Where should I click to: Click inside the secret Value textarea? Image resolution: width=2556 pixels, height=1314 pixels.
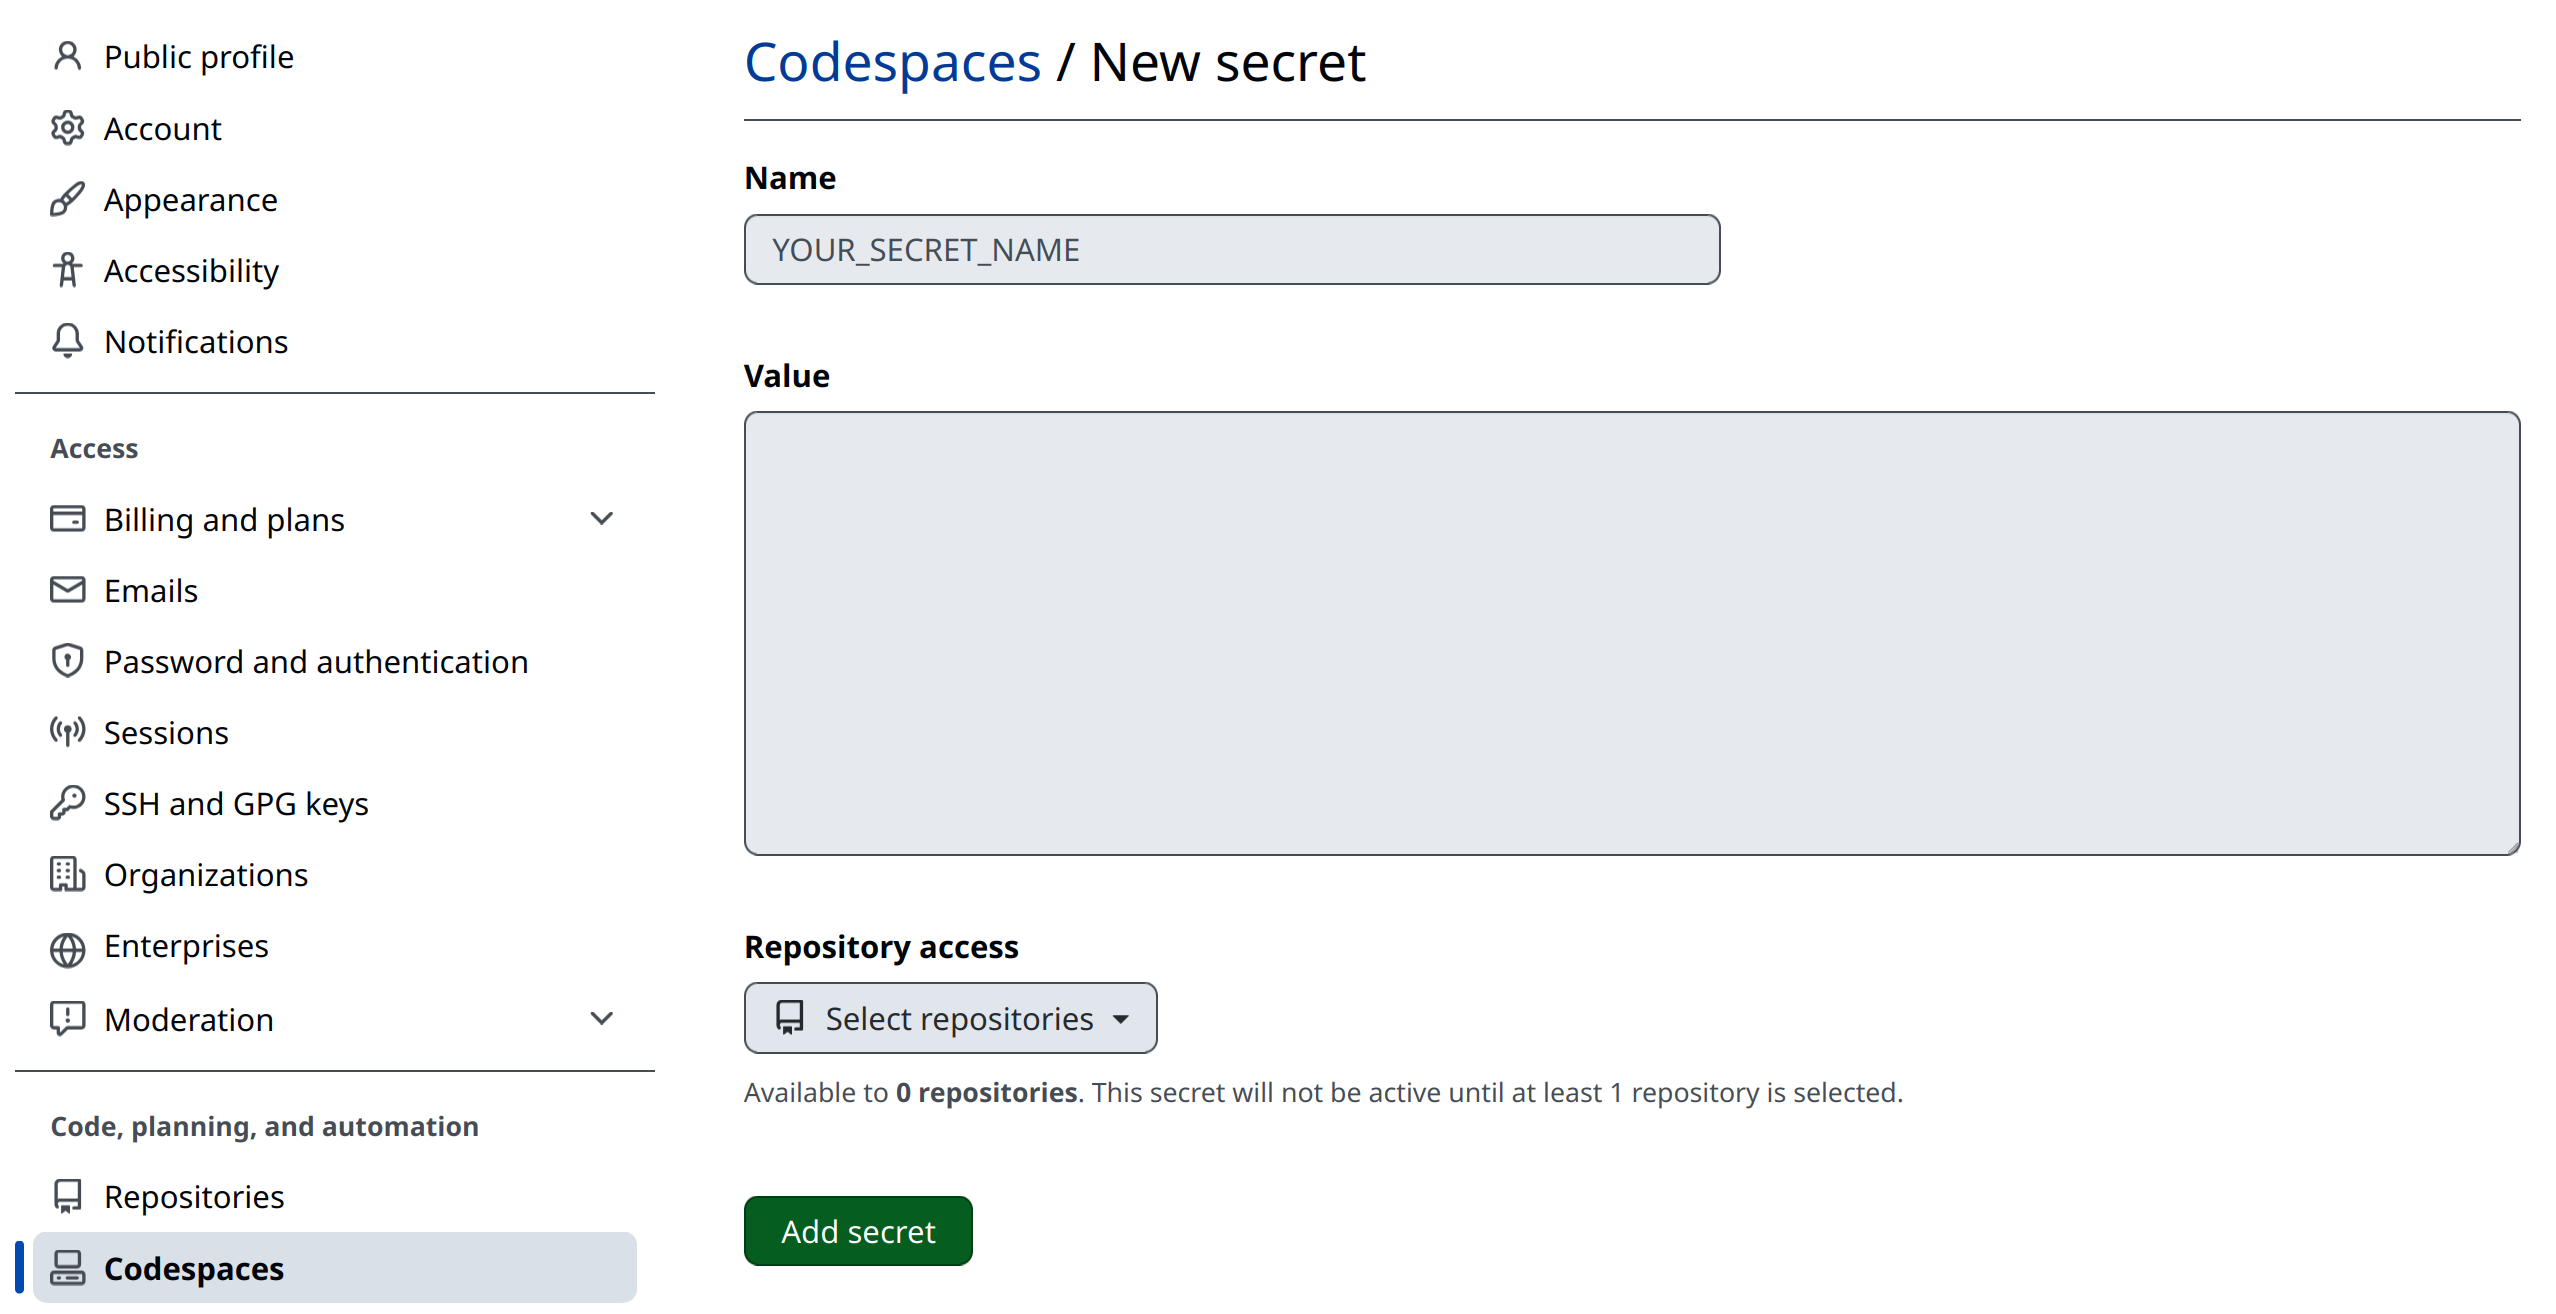click(1631, 633)
